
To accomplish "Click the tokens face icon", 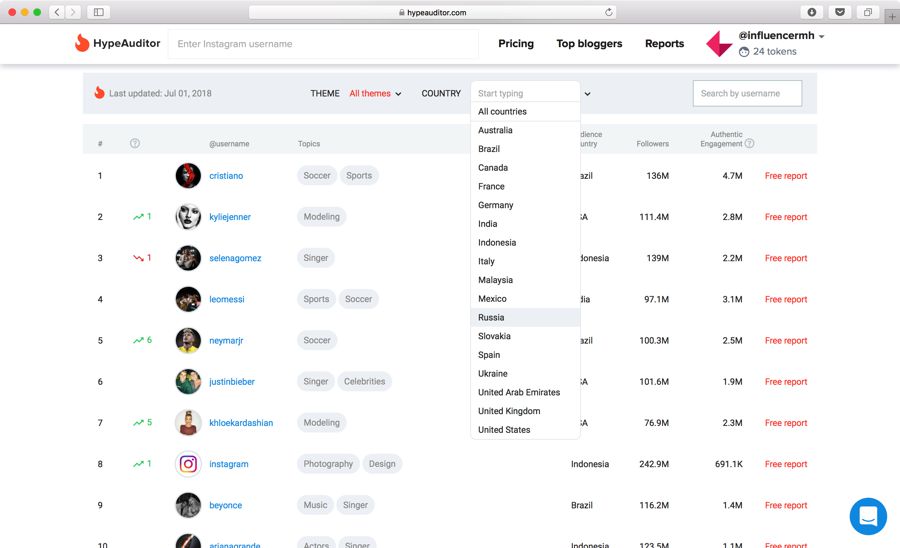I will 744,52.
